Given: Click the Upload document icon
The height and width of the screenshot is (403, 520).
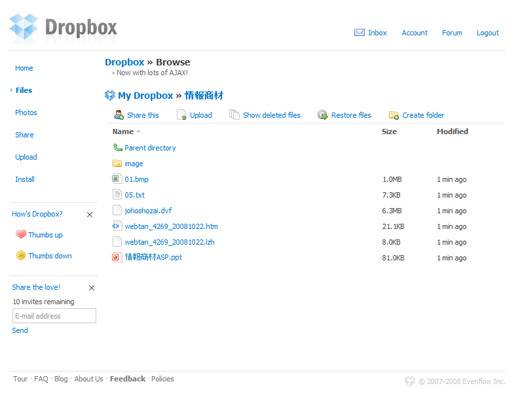Looking at the screenshot, I should pyautogui.click(x=181, y=115).
